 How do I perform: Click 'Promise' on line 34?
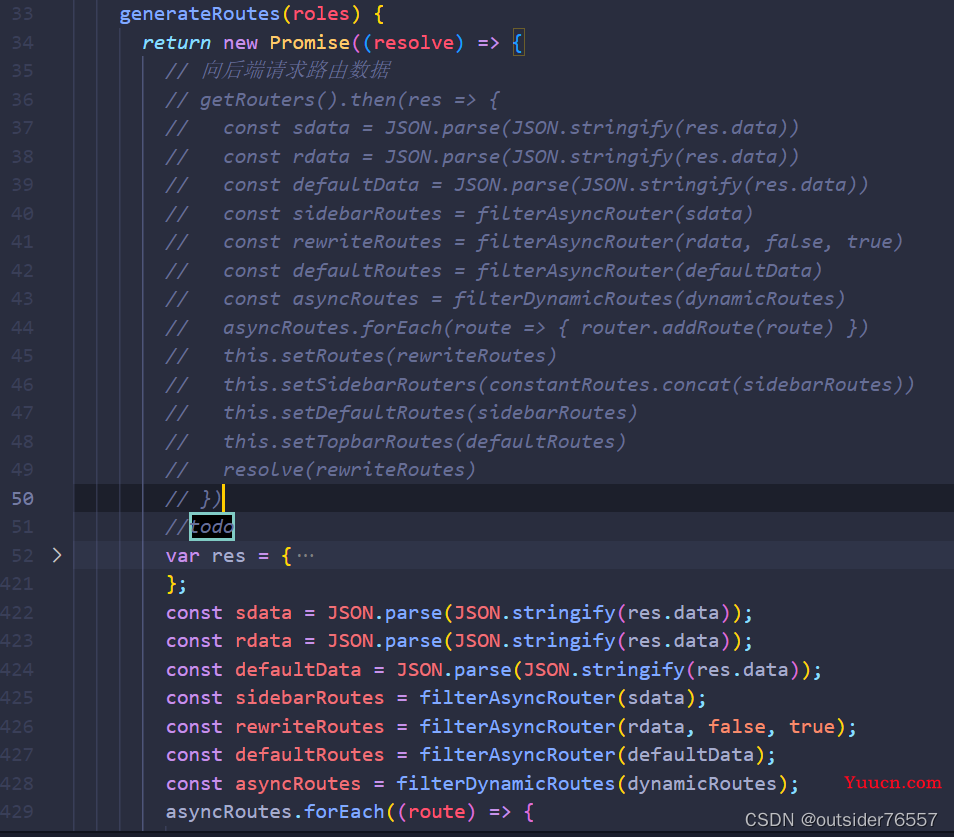click(310, 43)
